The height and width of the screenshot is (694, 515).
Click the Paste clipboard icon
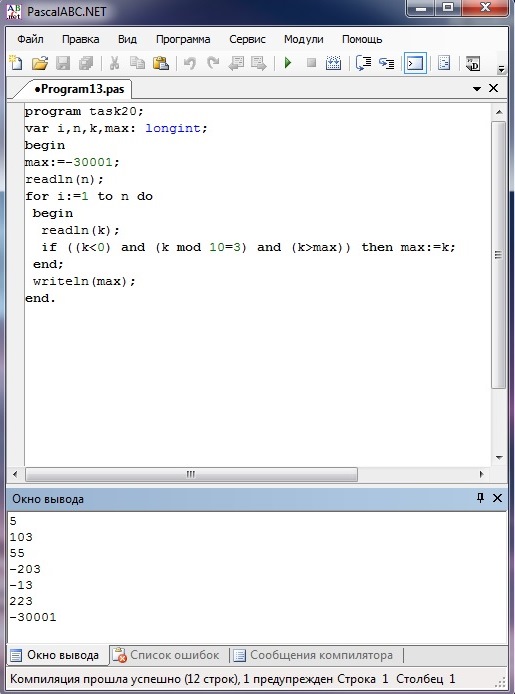click(x=161, y=63)
